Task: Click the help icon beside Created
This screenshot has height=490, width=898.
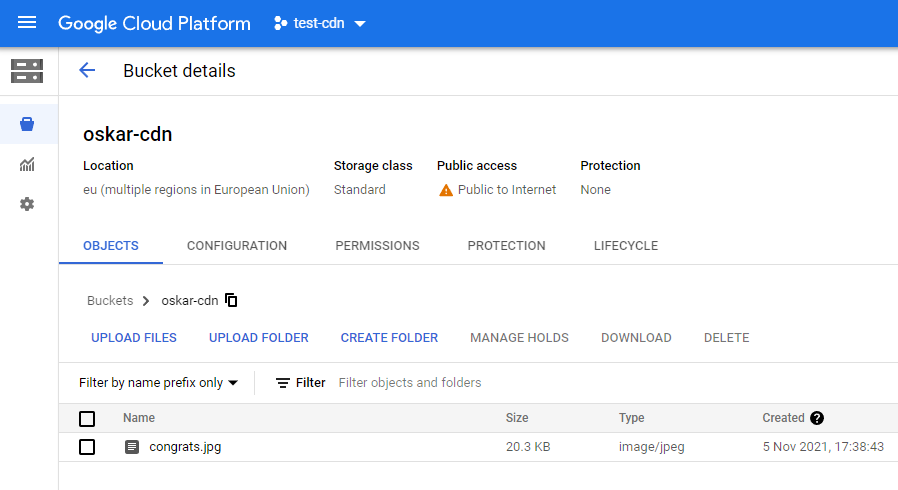Action: (x=817, y=418)
